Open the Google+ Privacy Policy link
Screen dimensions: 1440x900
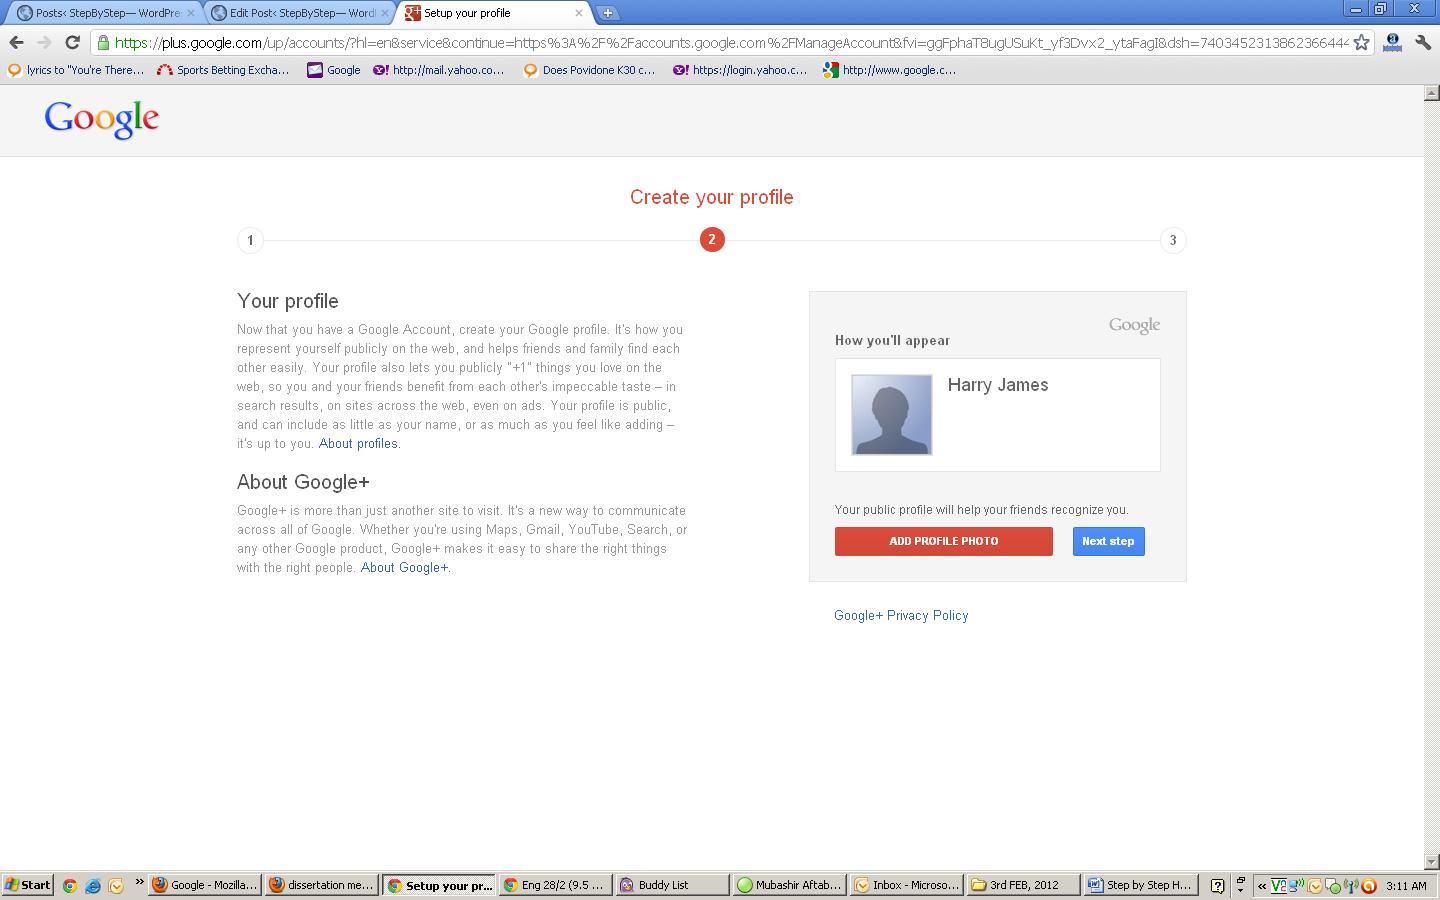tap(901, 615)
